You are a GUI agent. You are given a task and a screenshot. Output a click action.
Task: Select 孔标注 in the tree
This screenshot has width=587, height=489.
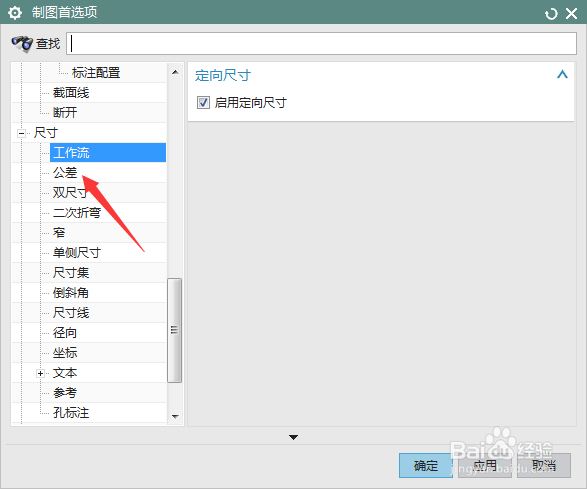[x=71, y=413]
